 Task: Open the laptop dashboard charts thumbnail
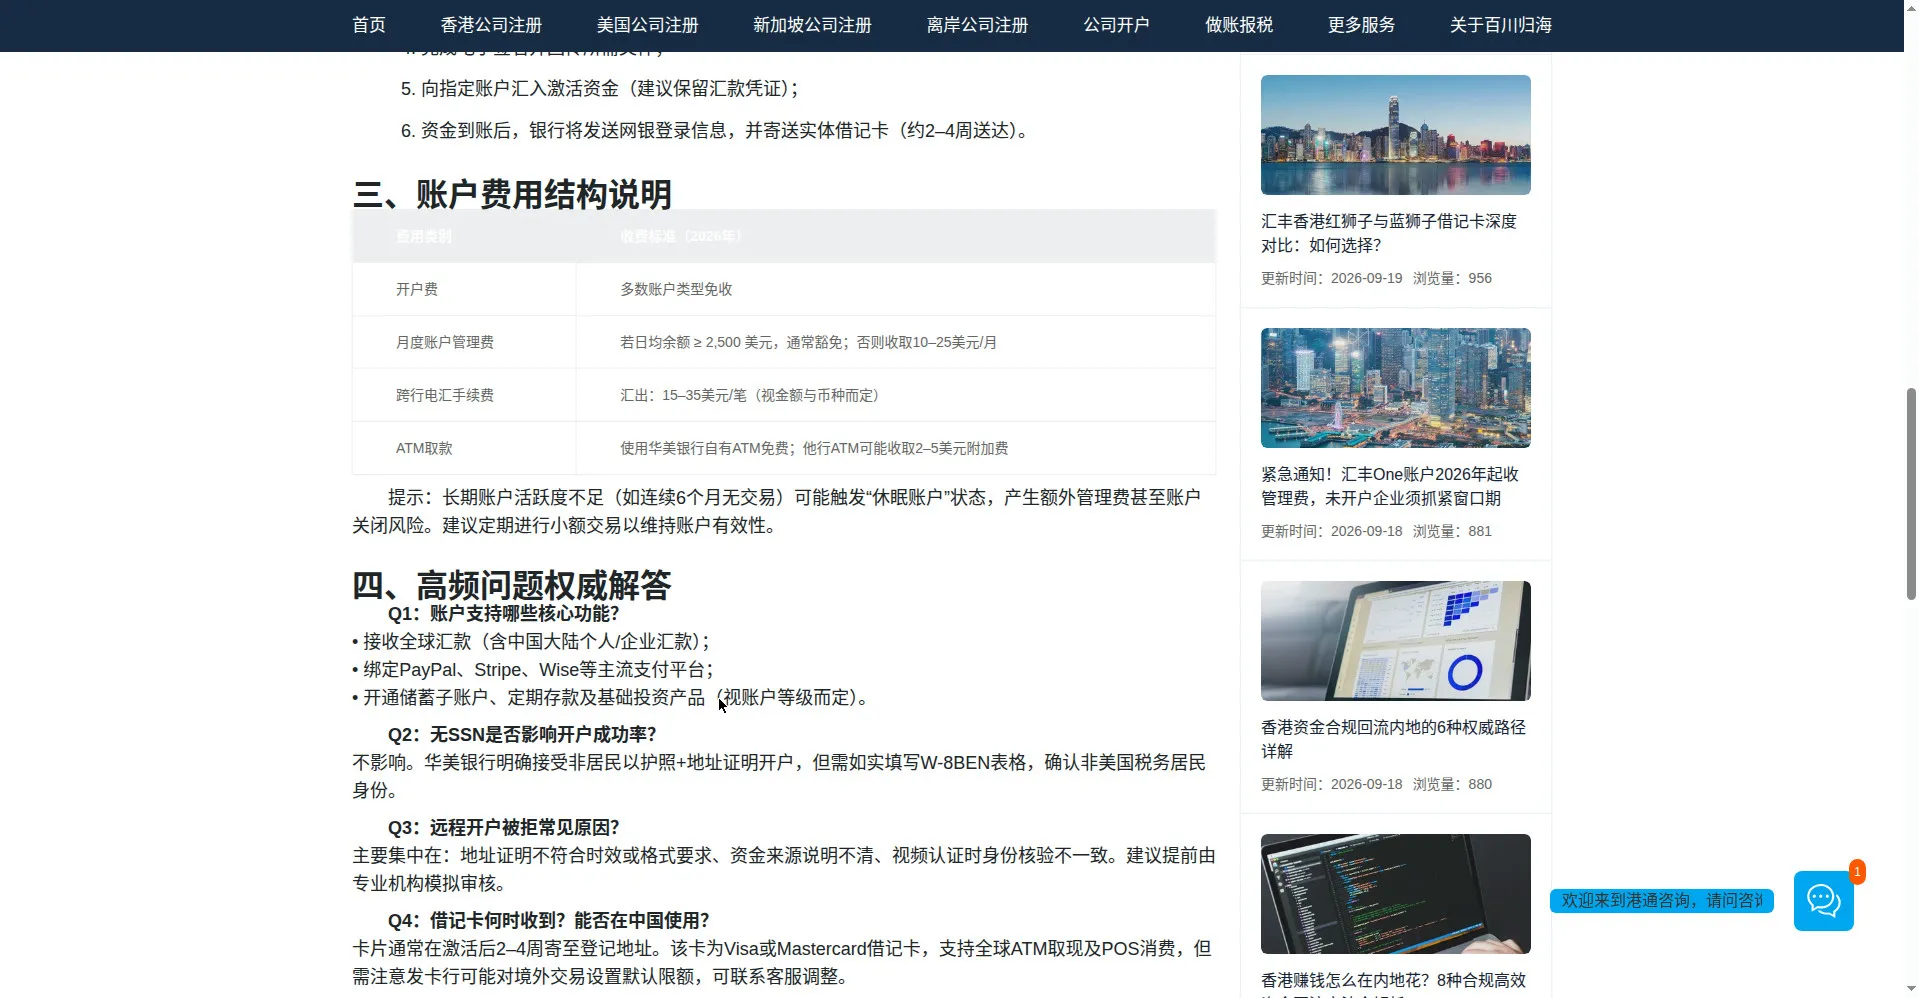[1395, 641]
